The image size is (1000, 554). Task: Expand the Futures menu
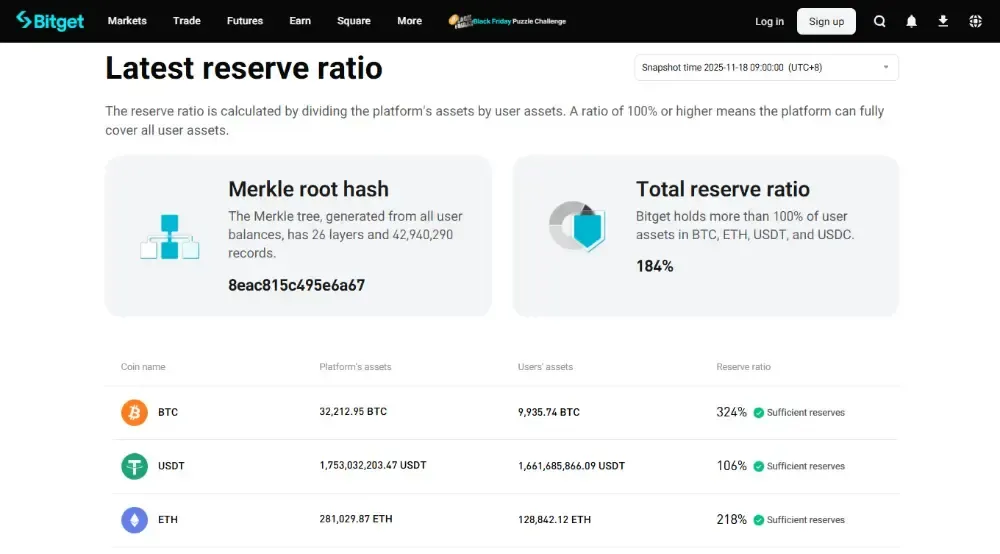click(x=245, y=21)
